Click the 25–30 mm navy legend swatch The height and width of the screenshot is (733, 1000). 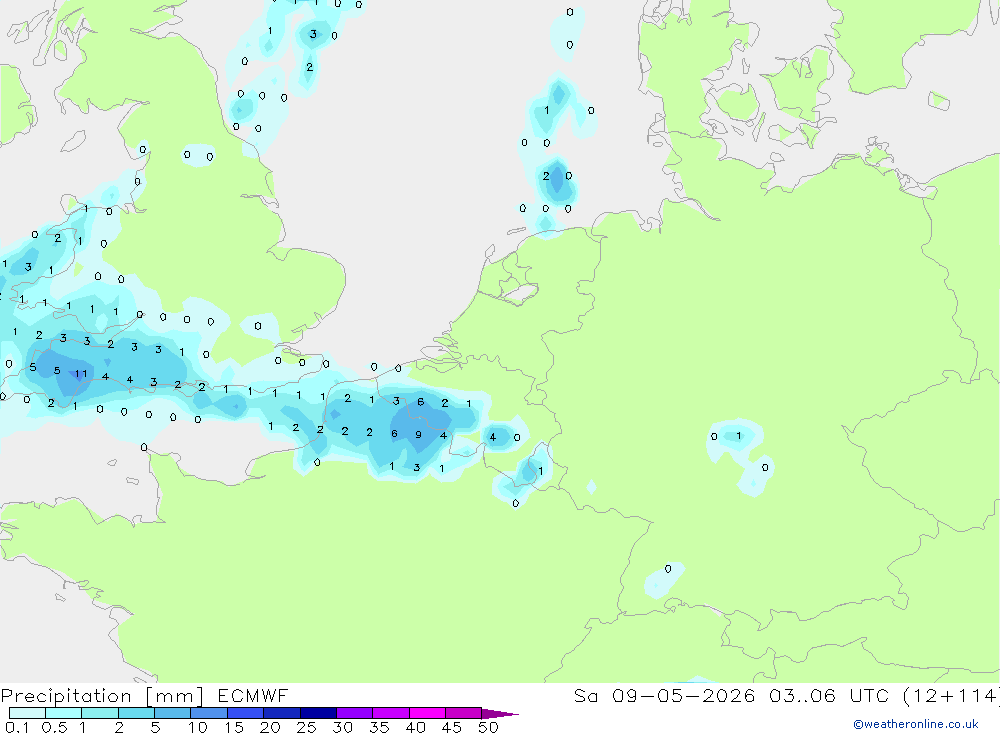[318, 713]
